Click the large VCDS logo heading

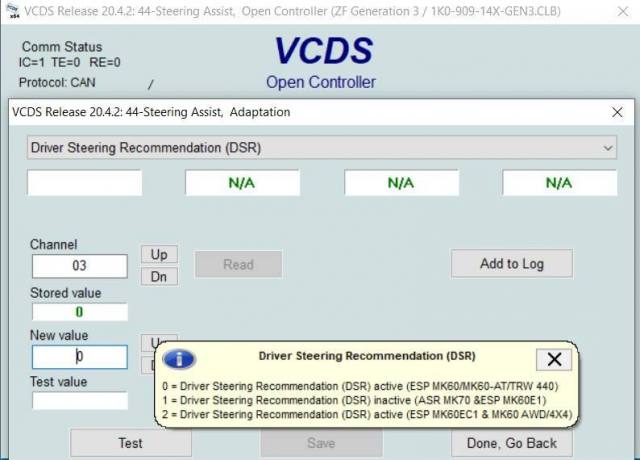[322, 51]
